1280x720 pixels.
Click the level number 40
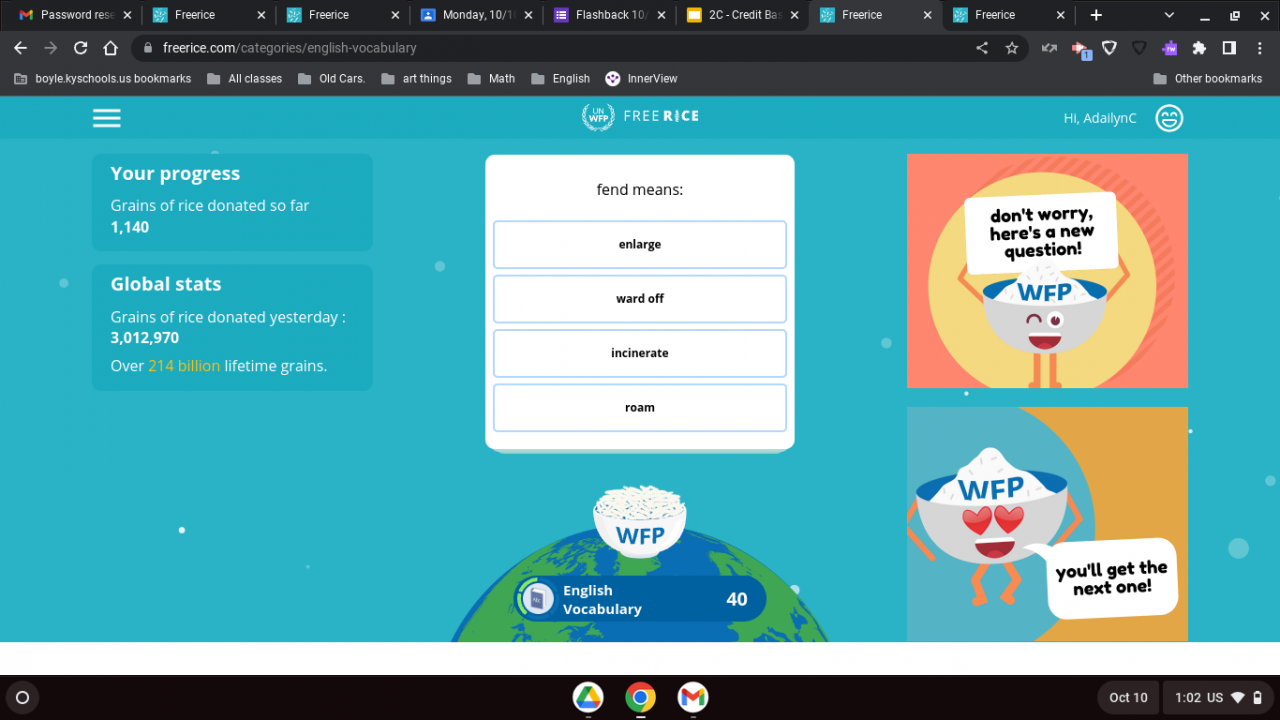coord(737,599)
